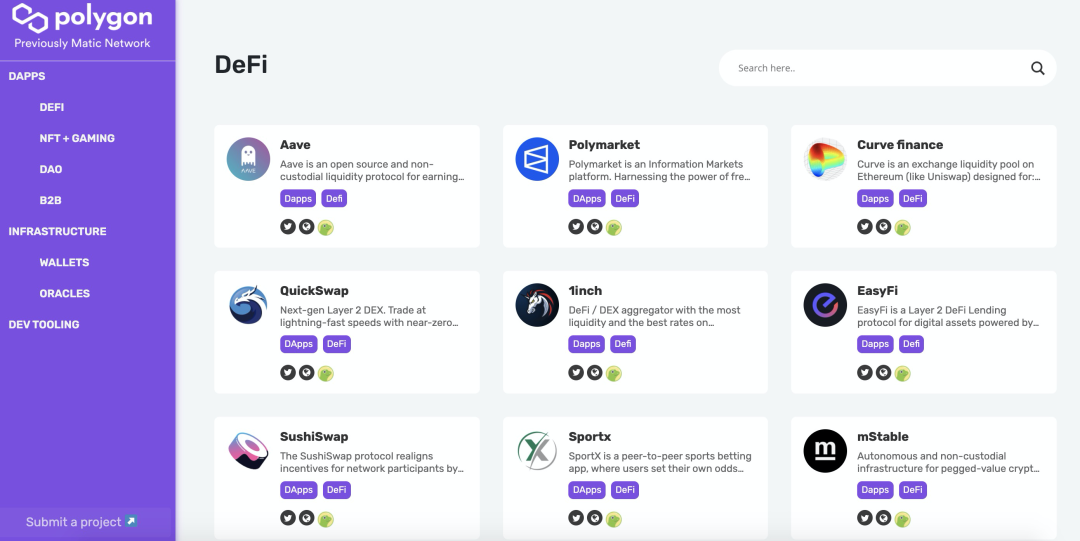Click the Polygon logo in sidebar
The width and height of the screenshot is (1080, 541).
click(82, 18)
